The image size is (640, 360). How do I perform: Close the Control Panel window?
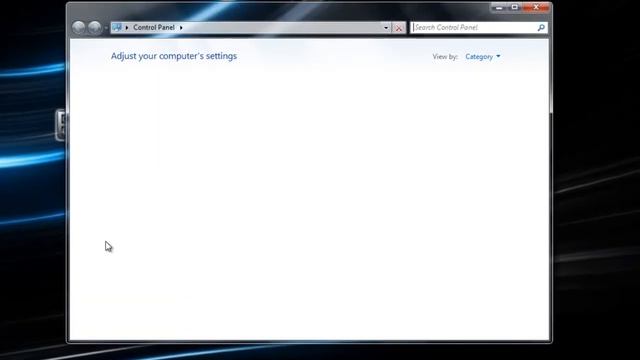(x=536, y=7)
